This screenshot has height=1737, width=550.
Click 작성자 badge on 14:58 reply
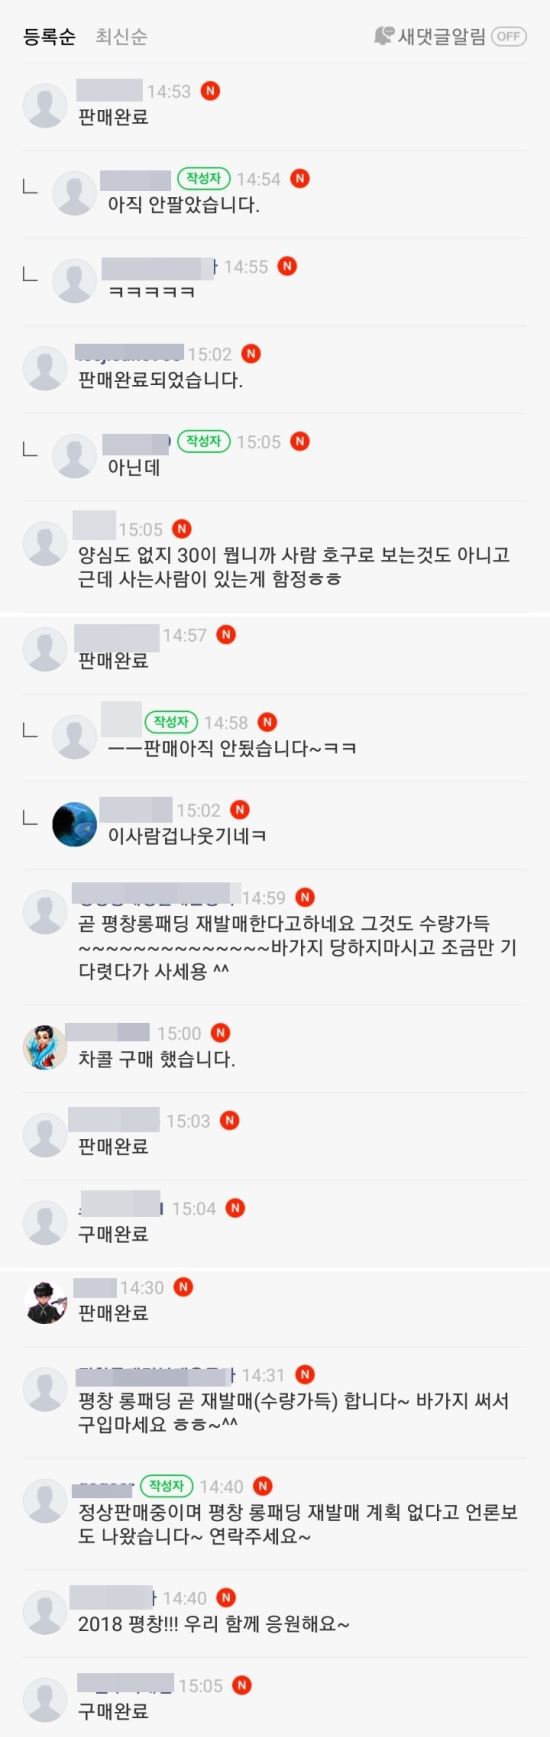pyautogui.click(x=171, y=721)
